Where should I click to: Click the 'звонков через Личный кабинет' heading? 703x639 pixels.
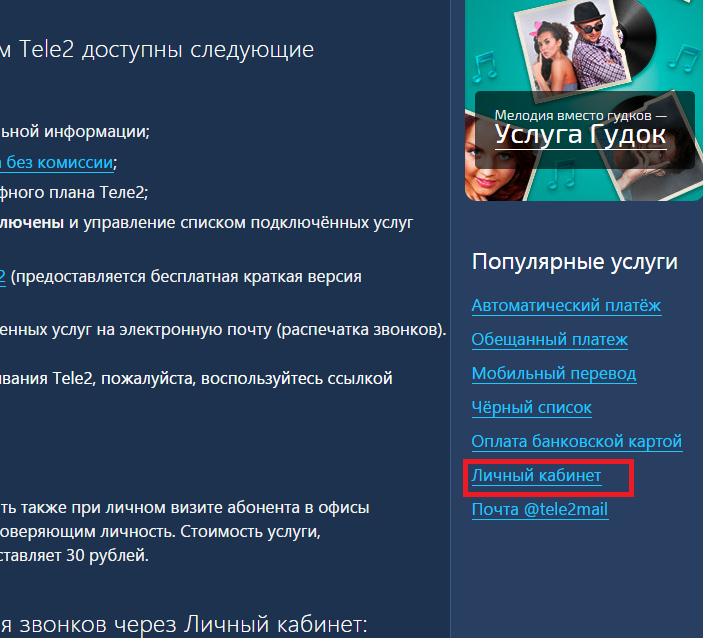click(185, 625)
